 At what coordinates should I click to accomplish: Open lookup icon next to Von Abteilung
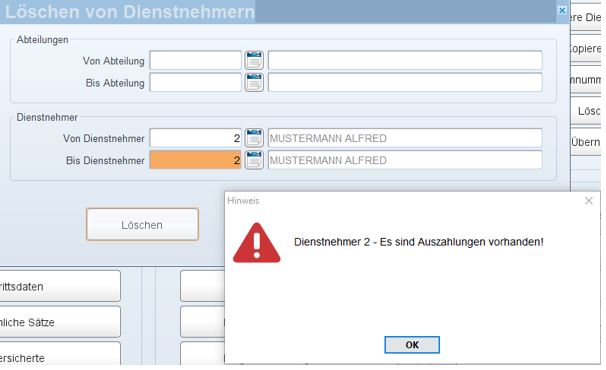(x=254, y=60)
